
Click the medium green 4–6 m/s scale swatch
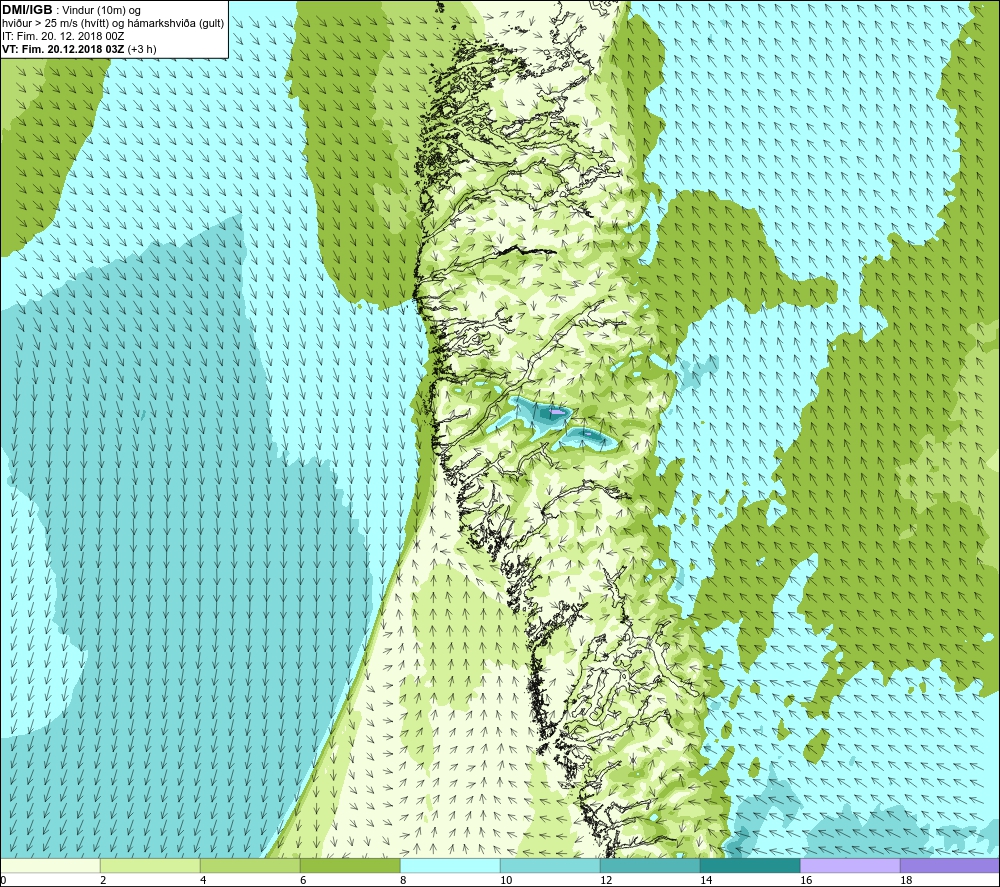pyautogui.click(x=250, y=865)
